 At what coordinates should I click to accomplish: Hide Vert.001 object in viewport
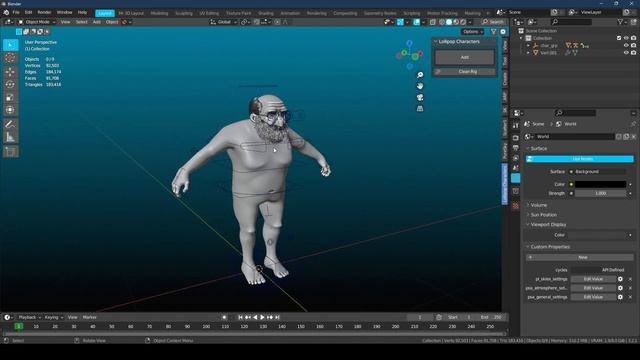point(626,53)
